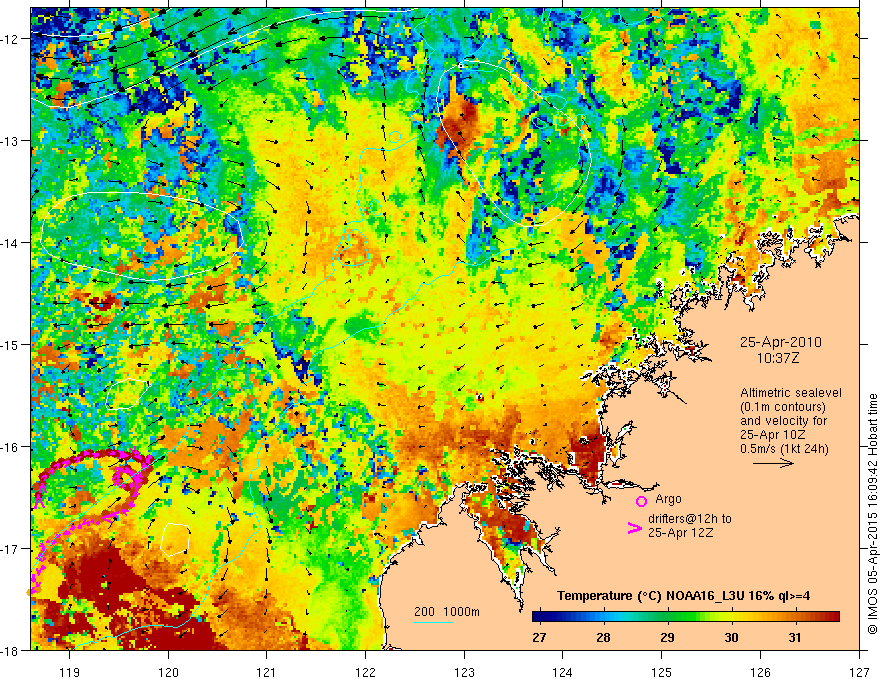
Task: Click the longitude axis label 125
Action: (662, 672)
